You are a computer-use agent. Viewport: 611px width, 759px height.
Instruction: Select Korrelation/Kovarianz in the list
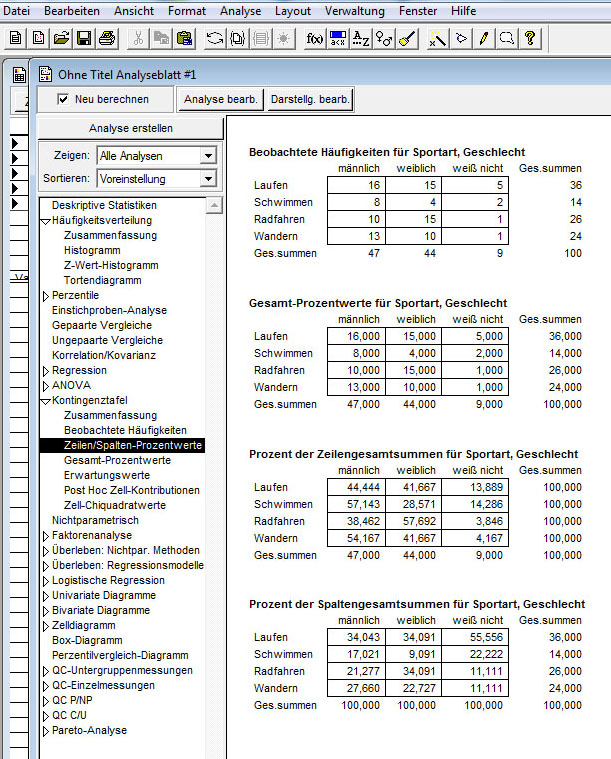[x=104, y=355]
